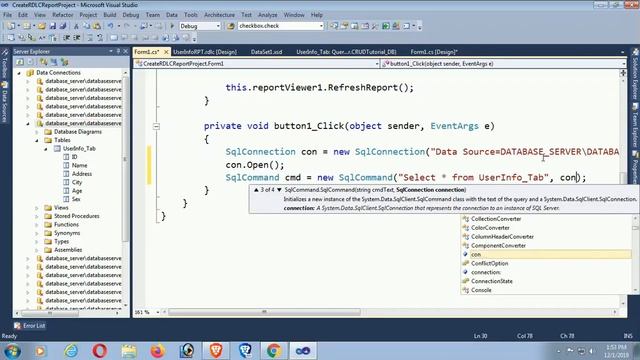Click the Save toolbar icon

coord(53,26)
